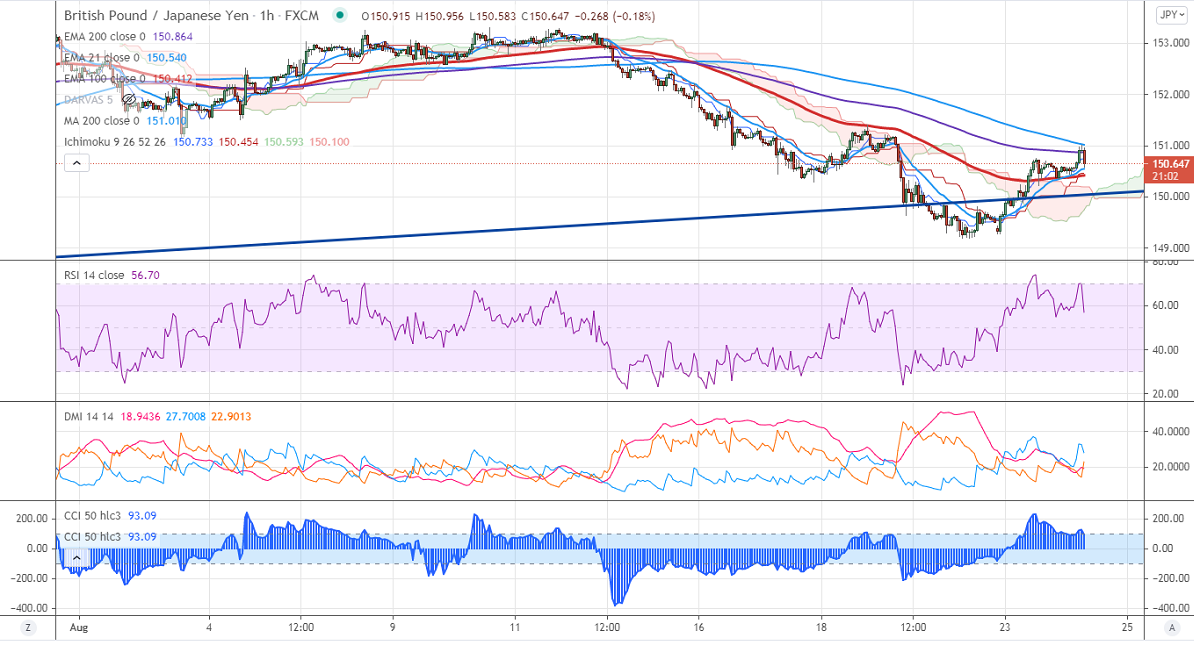Image resolution: width=1194 pixels, height=646 pixels.
Task: Click the Ichimoku value 150.733
Action: [x=193, y=142]
